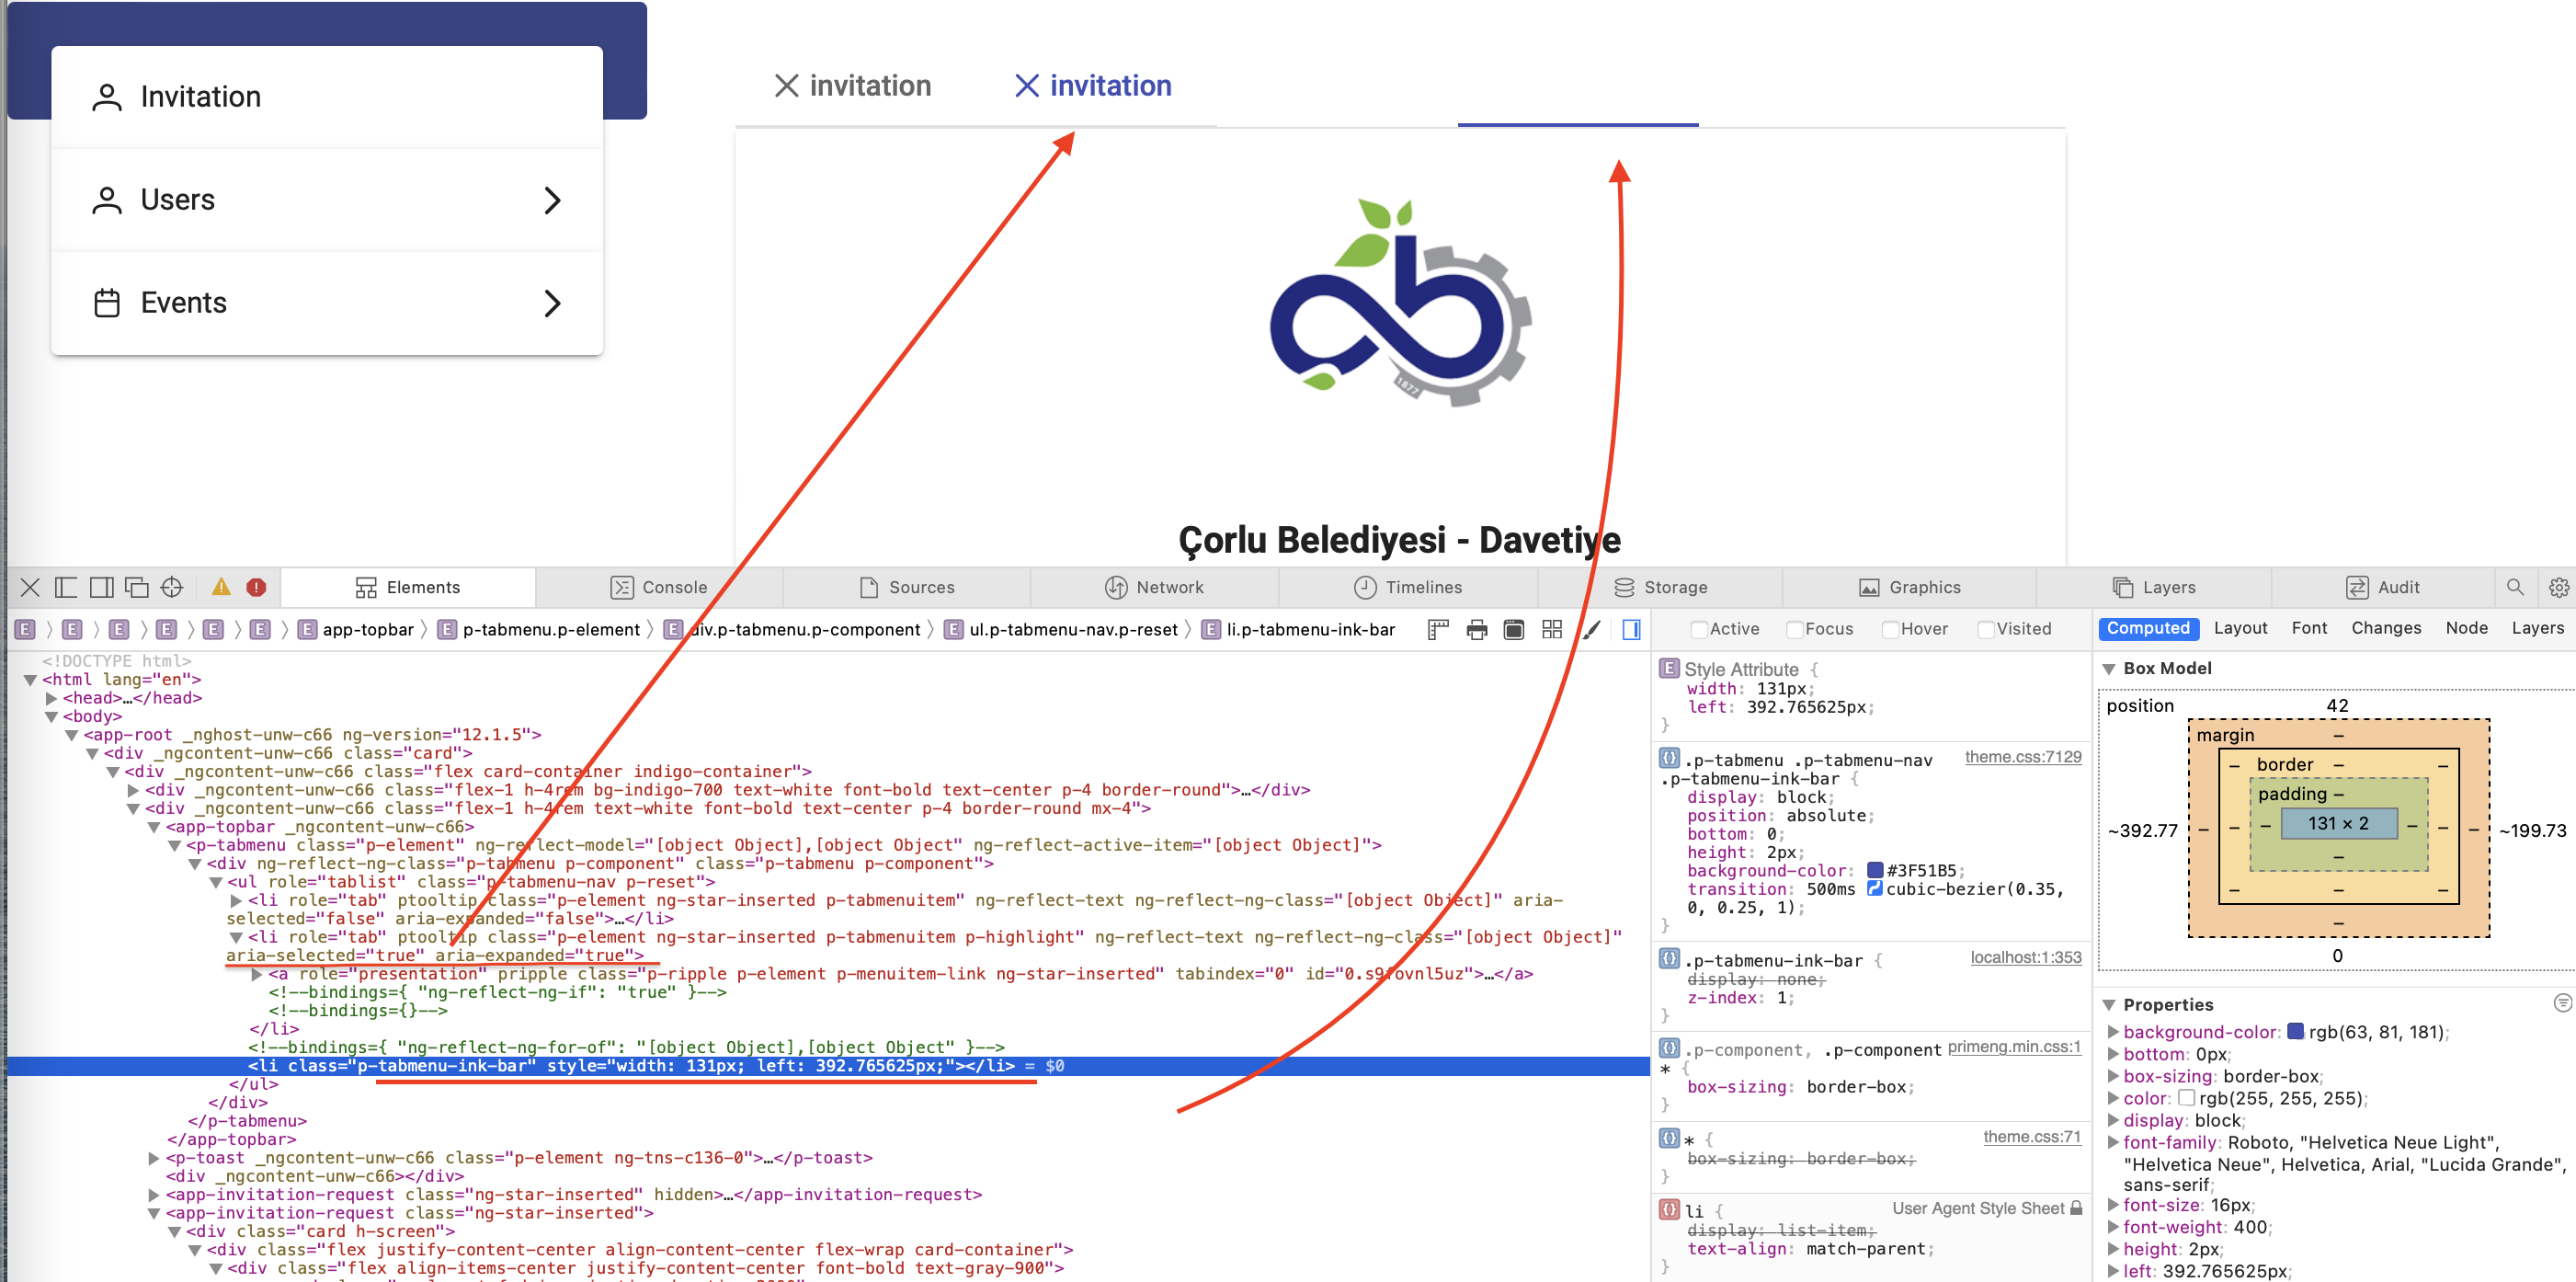
Task: Toggle the rulers icon in Elements toolbar
Action: tap(1438, 629)
